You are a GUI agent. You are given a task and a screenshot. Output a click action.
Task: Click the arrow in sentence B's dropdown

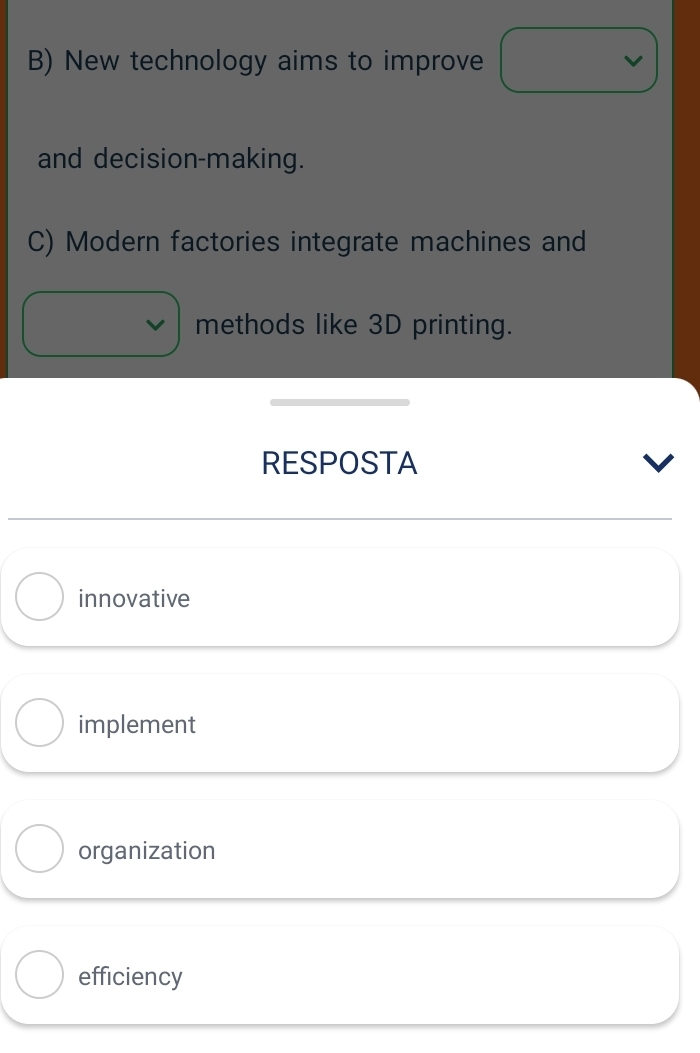coord(632,61)
